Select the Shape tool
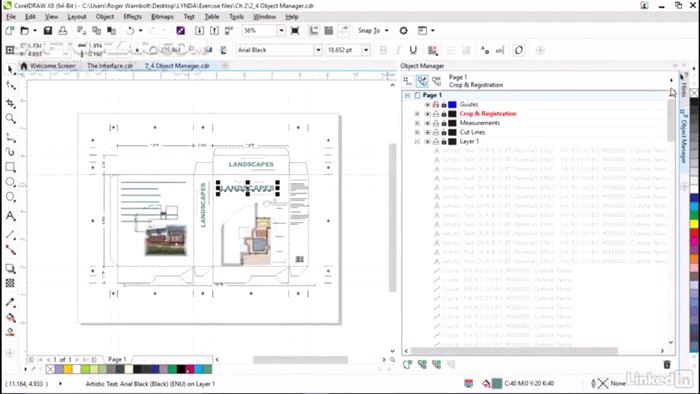Viewport: 700px width, 394px height. point(10,86)
